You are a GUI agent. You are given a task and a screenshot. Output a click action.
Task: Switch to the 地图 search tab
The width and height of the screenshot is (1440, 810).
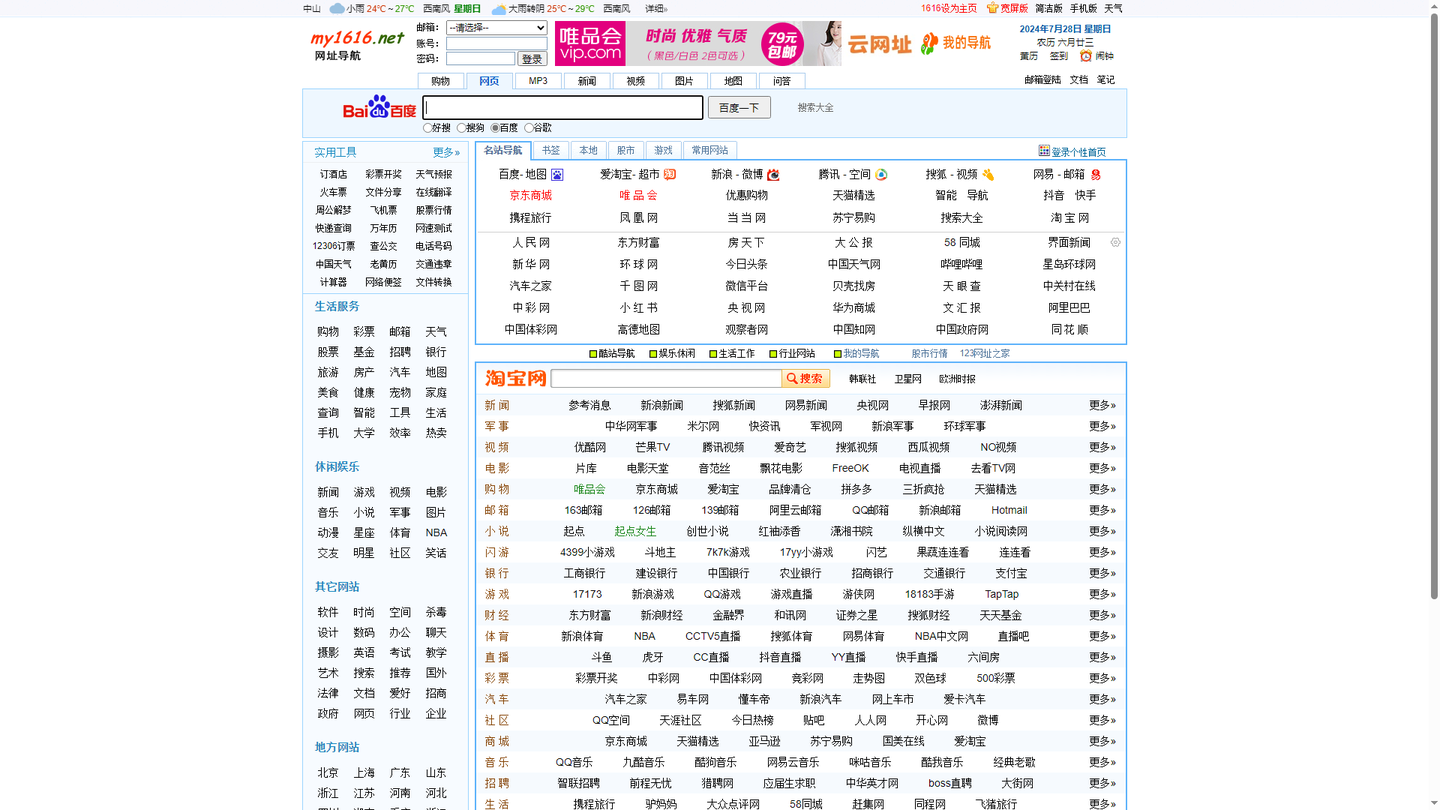(x=733, y=81)
